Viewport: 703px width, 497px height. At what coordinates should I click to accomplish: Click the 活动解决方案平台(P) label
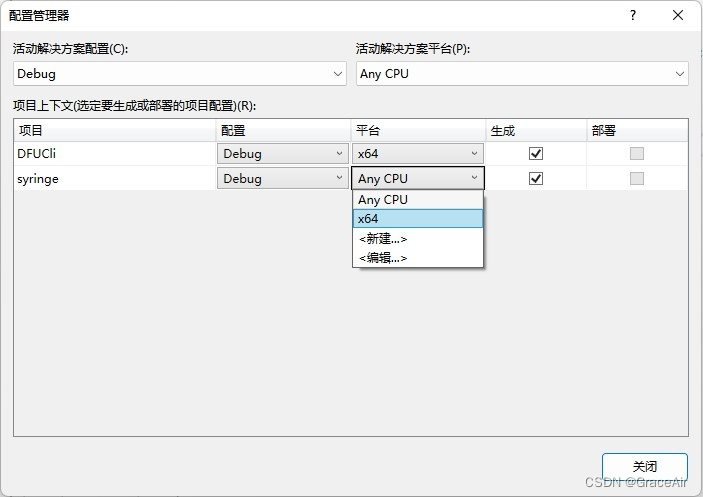(x=413, y=48)
